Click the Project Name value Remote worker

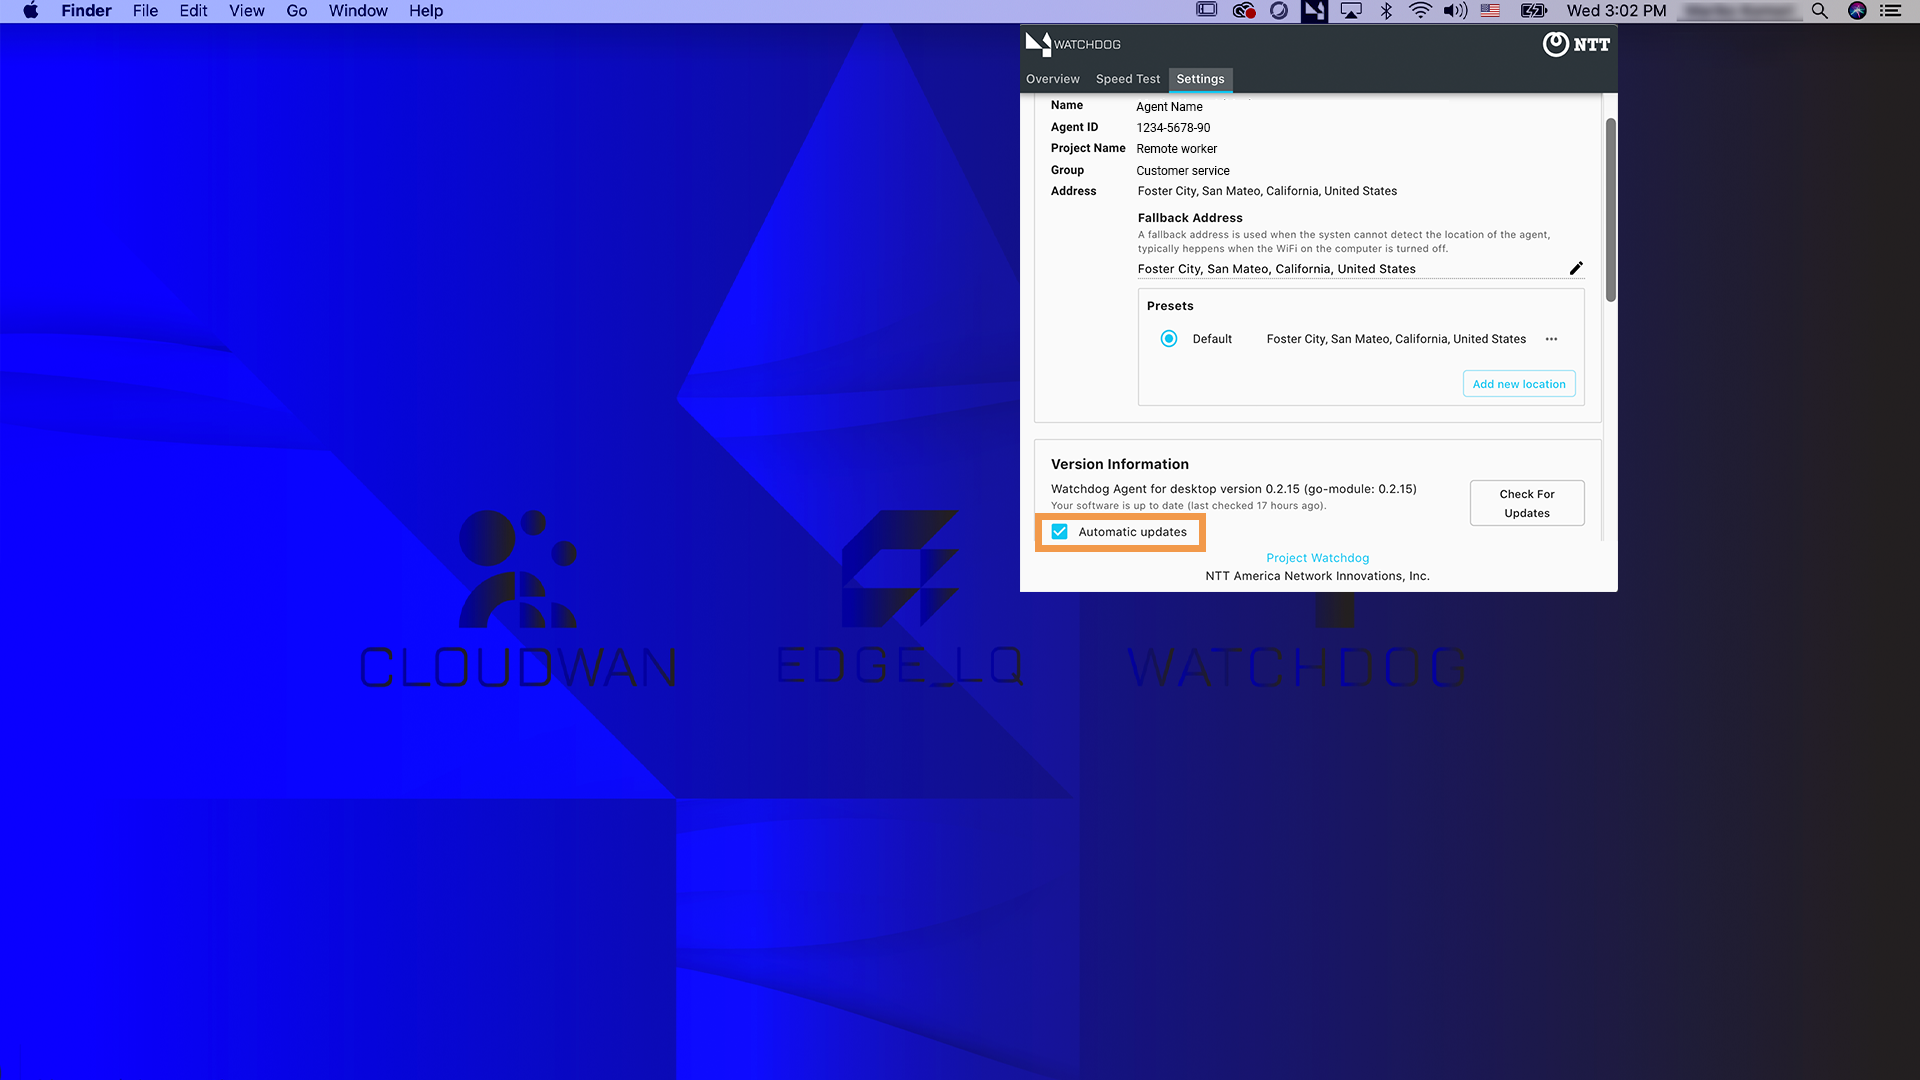click(x=1176, y=149)
